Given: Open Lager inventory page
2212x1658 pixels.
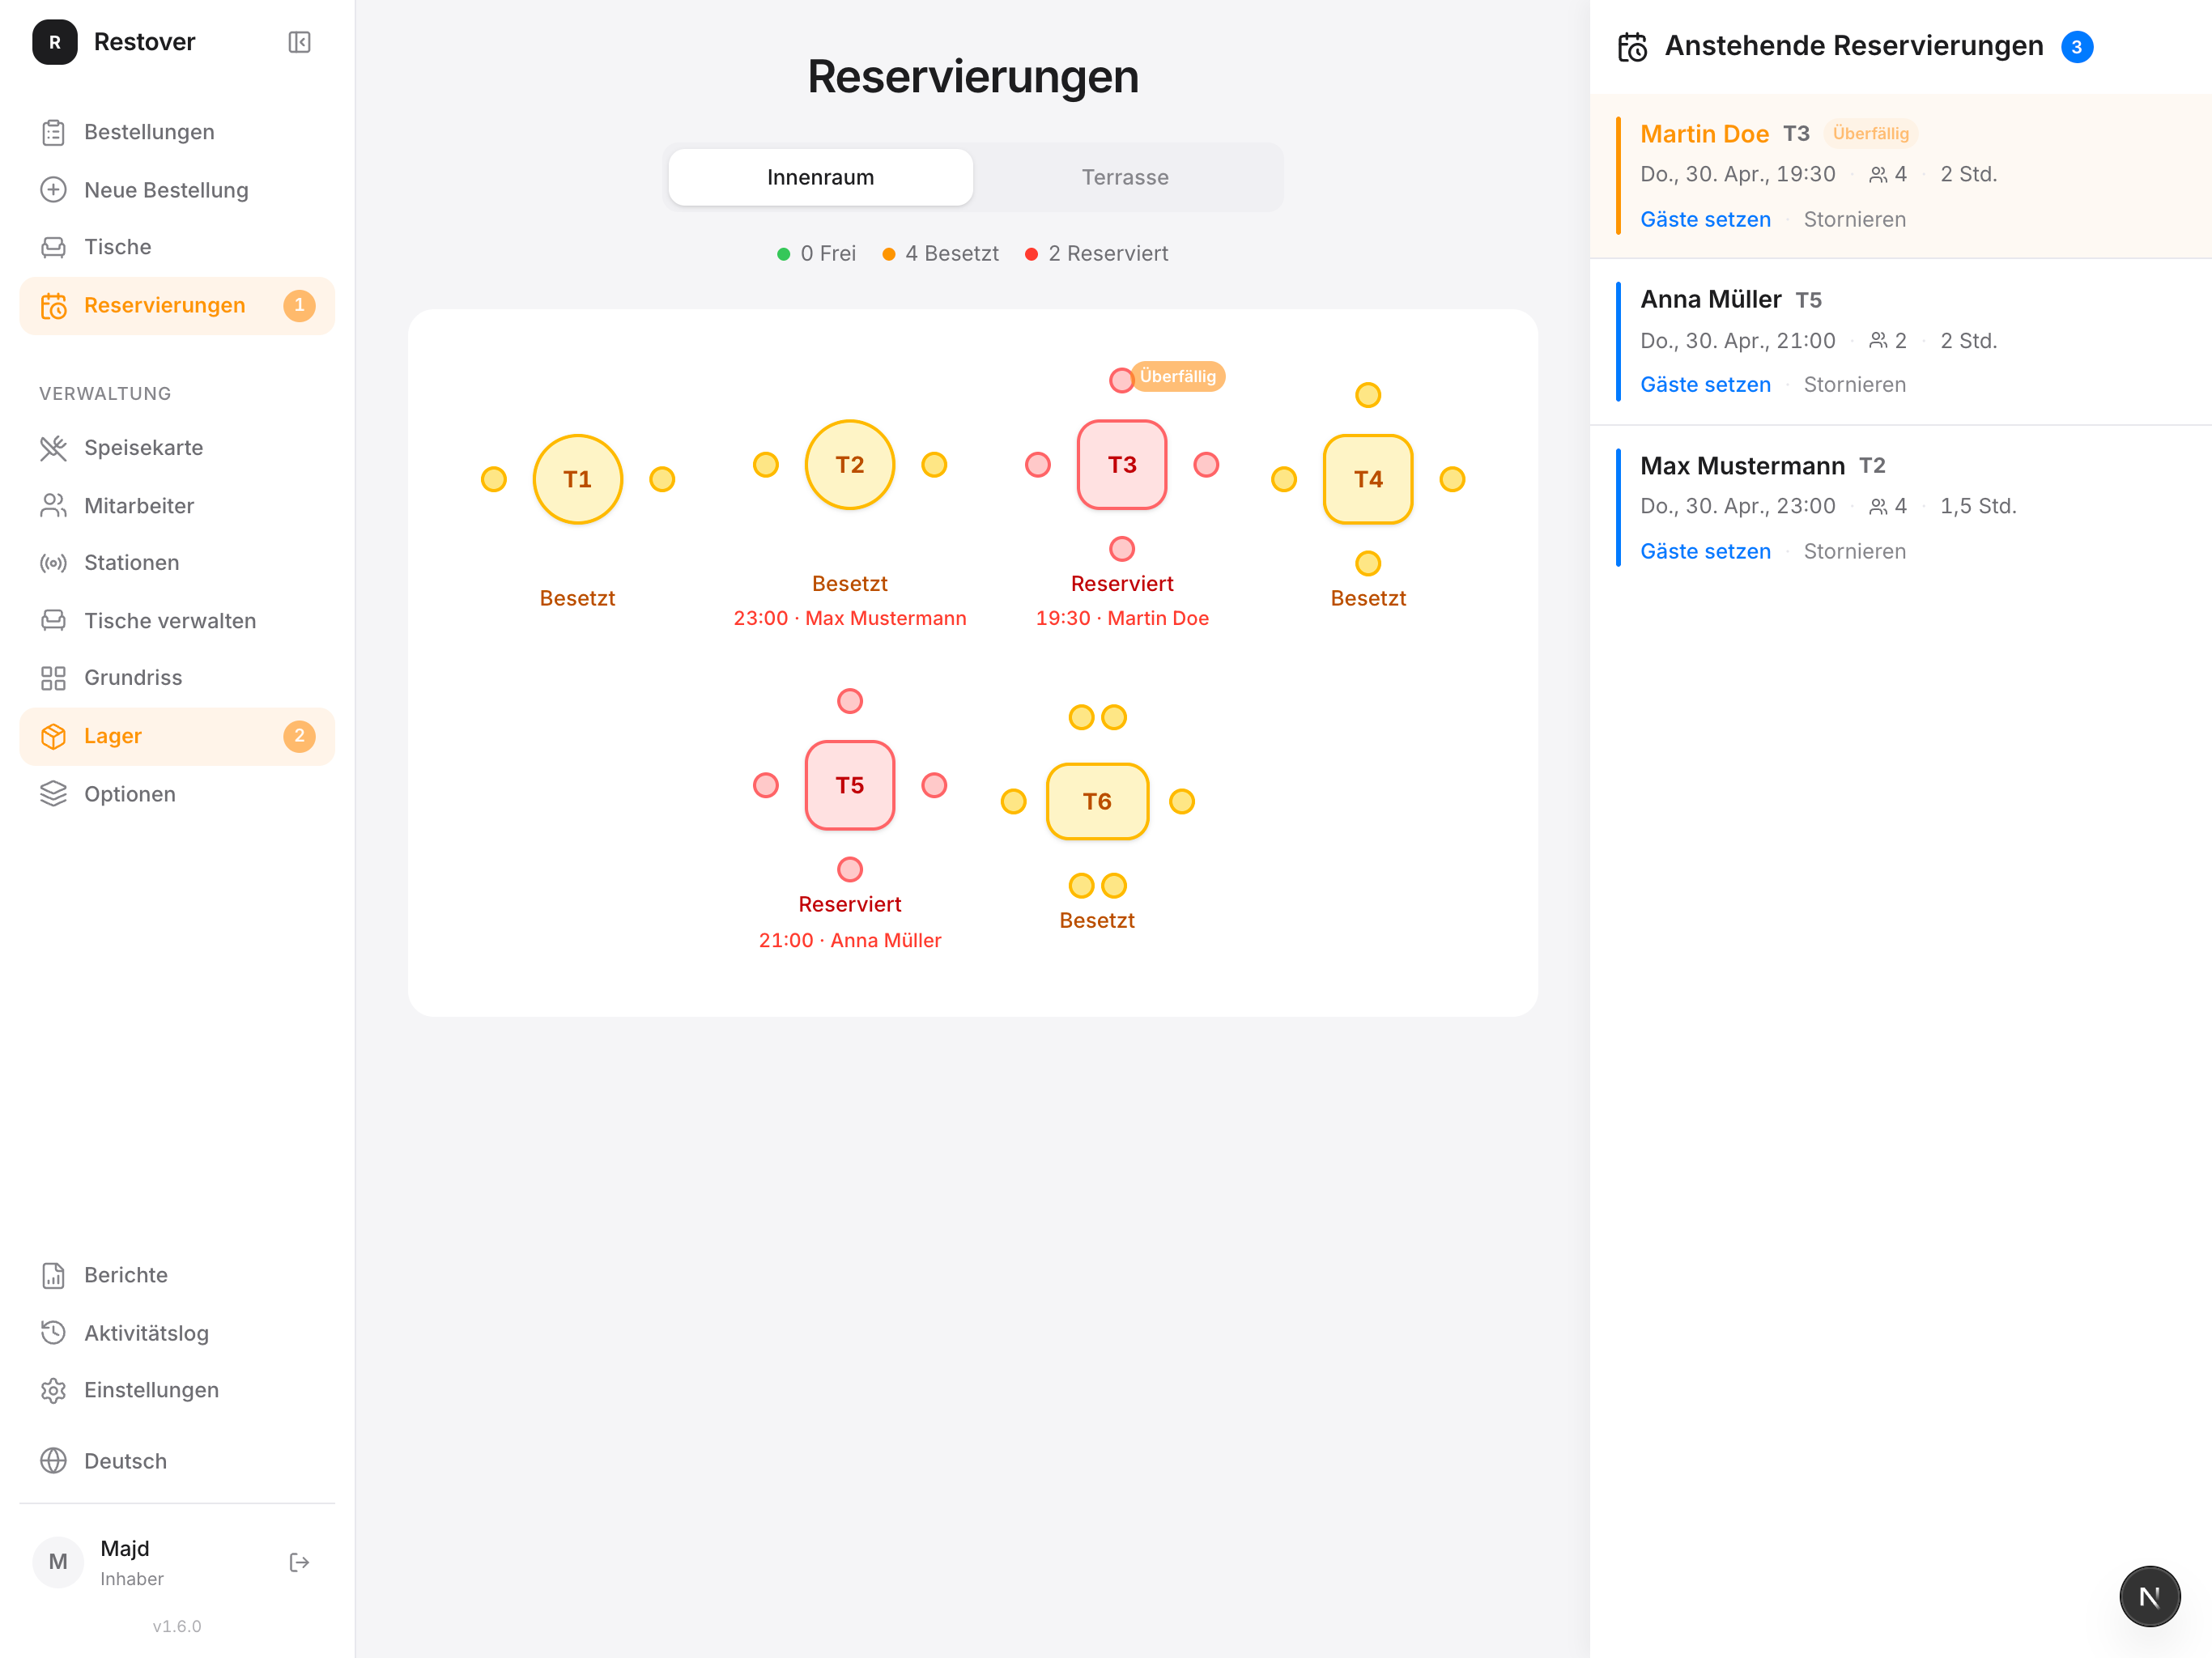Looking at the screenshot, I should point(177,736).
